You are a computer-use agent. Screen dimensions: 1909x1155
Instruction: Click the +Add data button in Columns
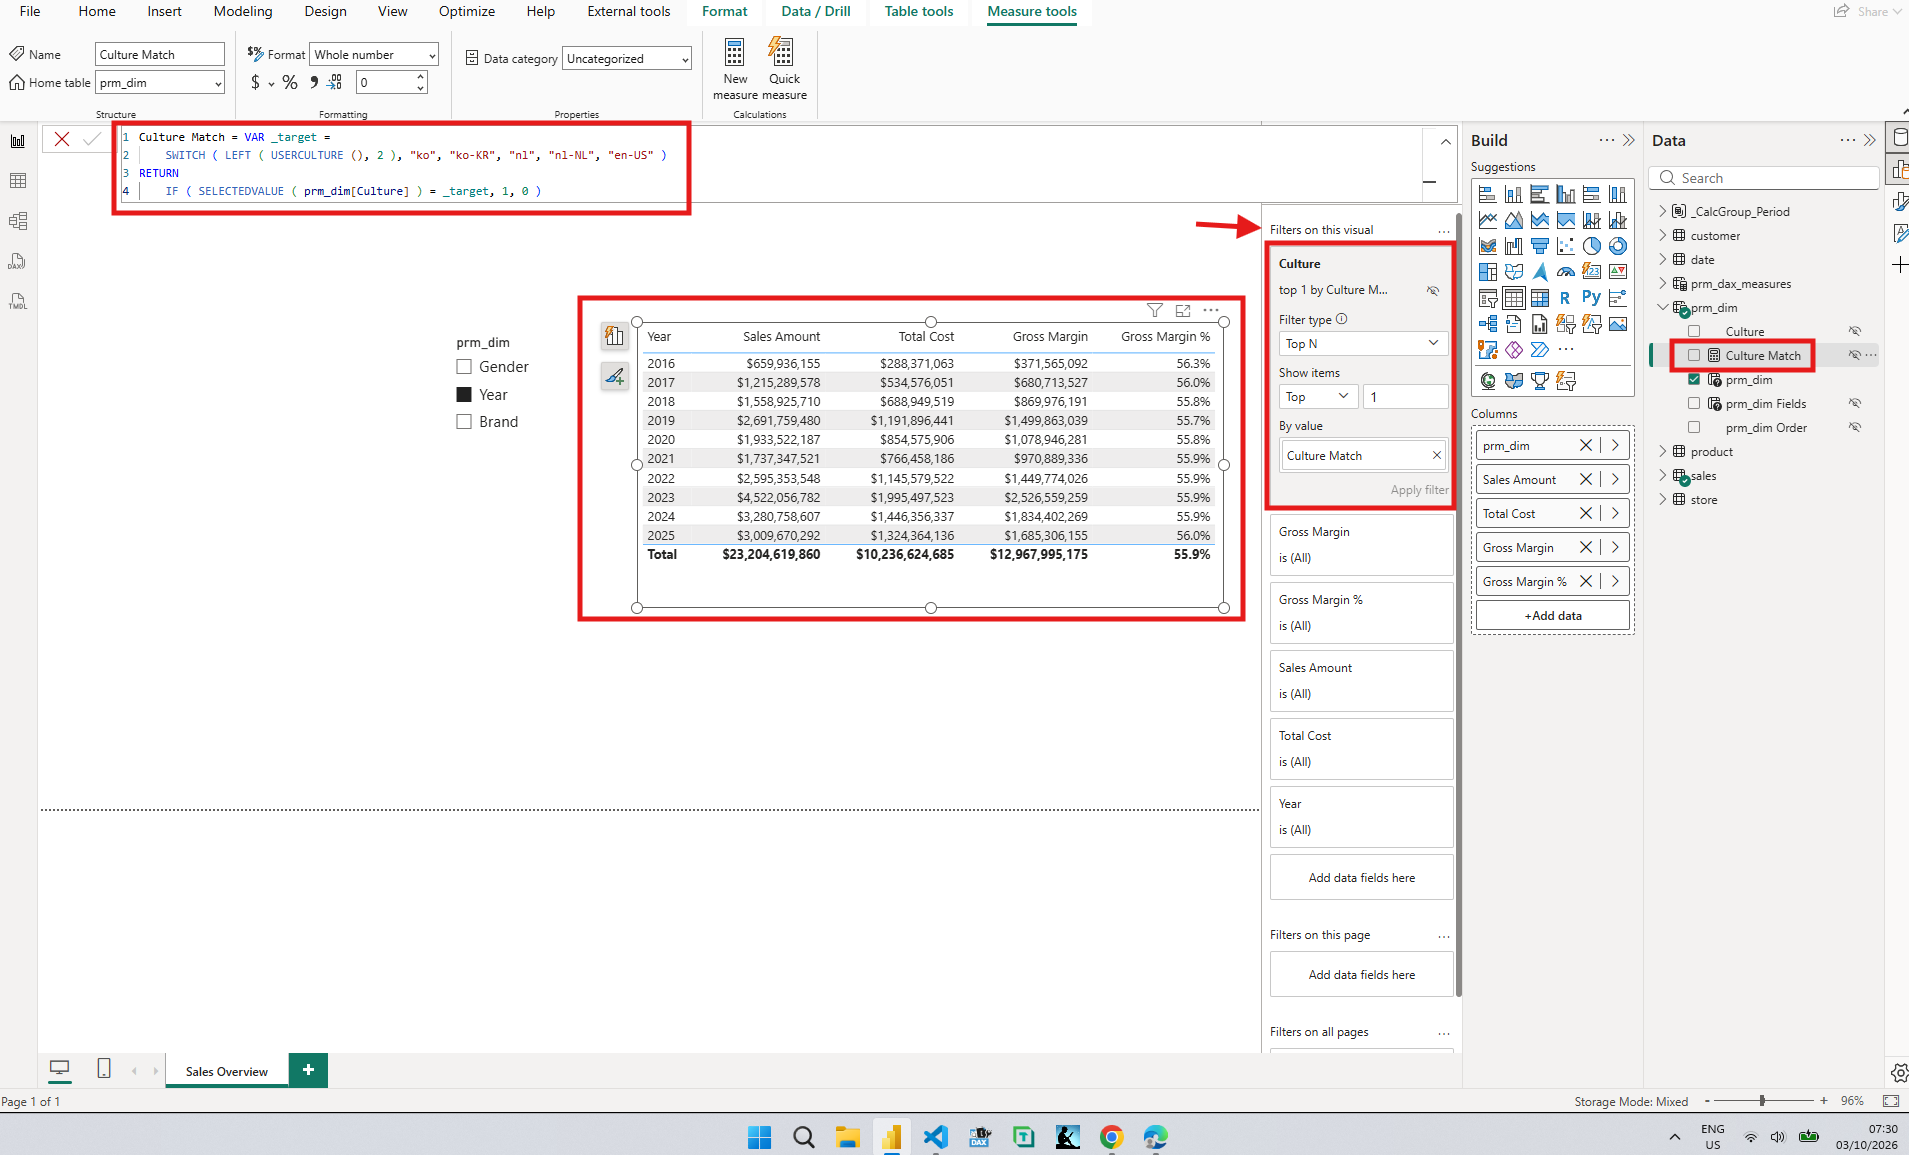(1553, 615)
